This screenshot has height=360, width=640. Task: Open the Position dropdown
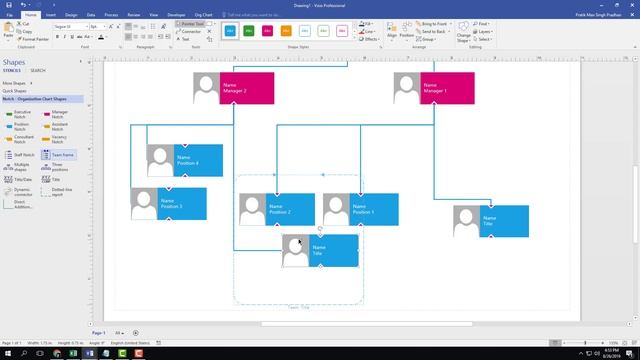tap(407, 31)
